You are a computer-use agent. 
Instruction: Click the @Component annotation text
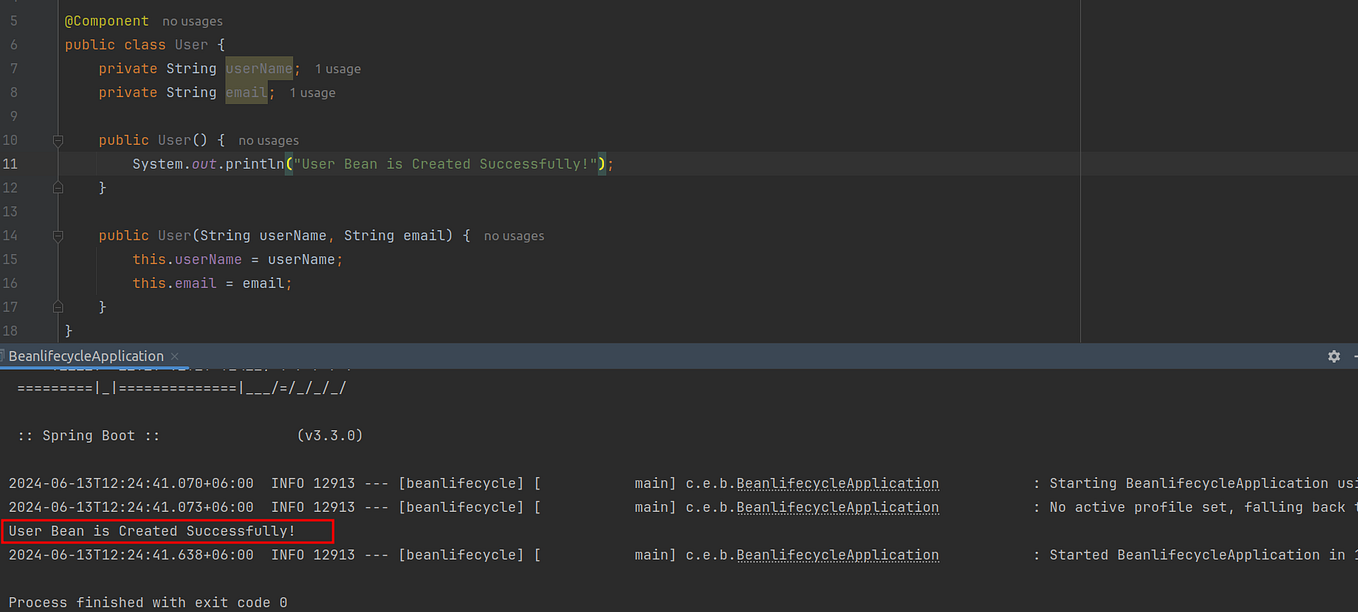click(x=106, y=20)
